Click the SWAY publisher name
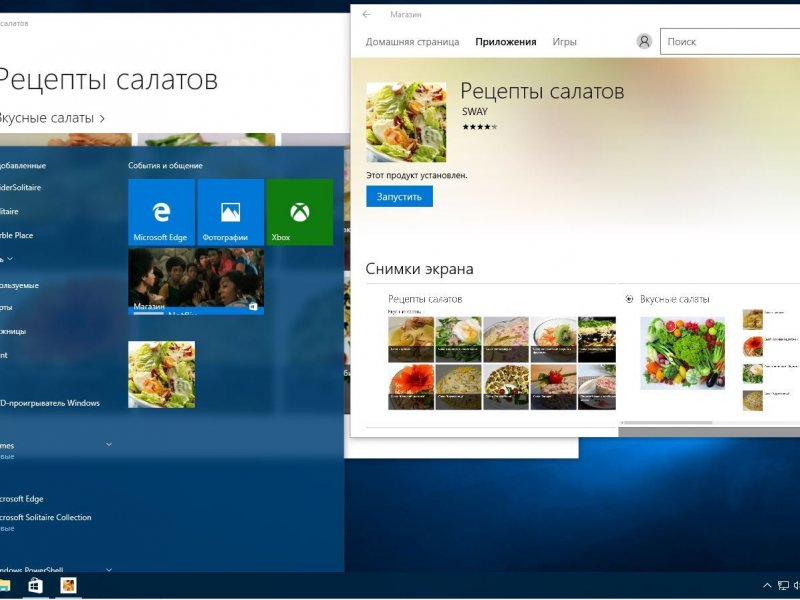This screenshot has width=800, height=600. [475, 111]
